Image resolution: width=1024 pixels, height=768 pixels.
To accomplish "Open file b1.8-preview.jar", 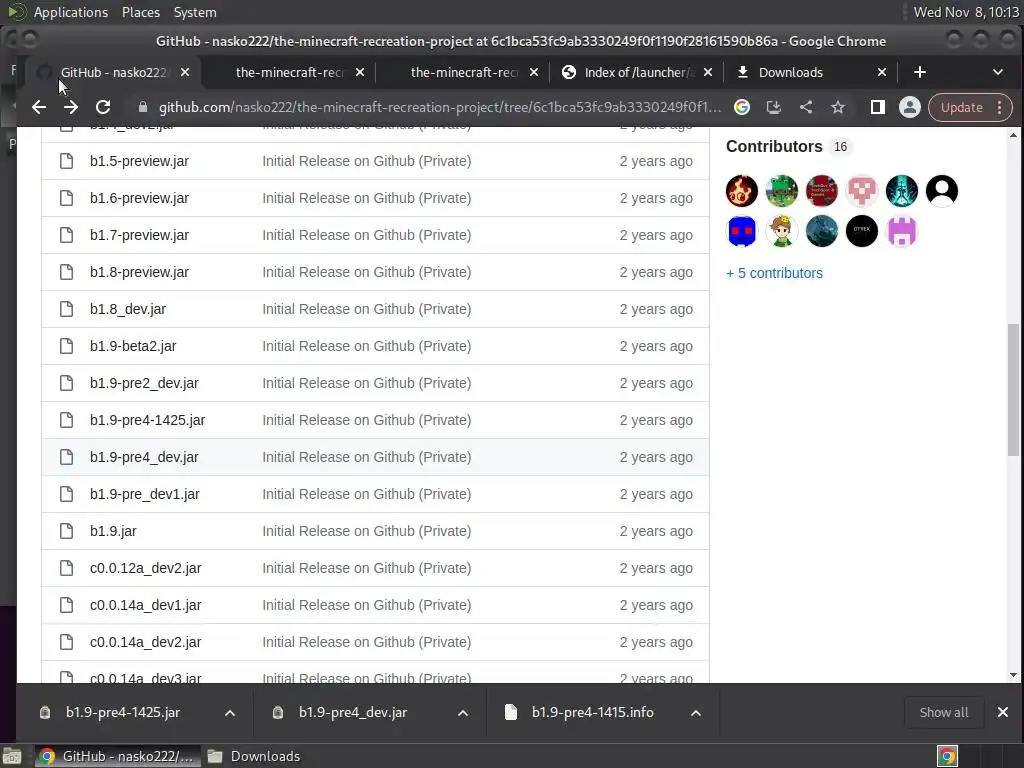I will pos(139,272).
